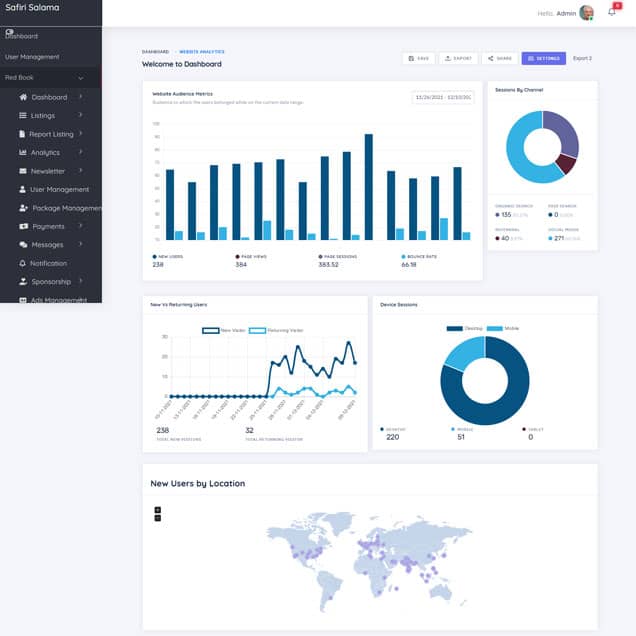
Task: Click the blue Settings button
Action: click(544, 58)
